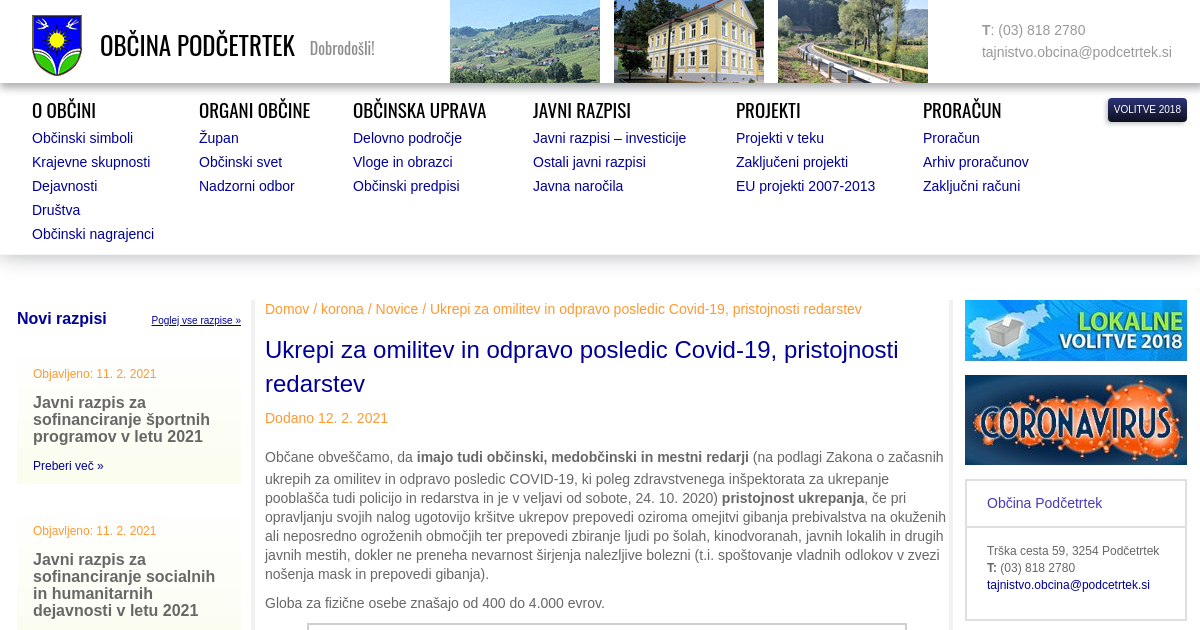Open the Župan menu link
The image size is (1200, 630).
coord(218,138)
